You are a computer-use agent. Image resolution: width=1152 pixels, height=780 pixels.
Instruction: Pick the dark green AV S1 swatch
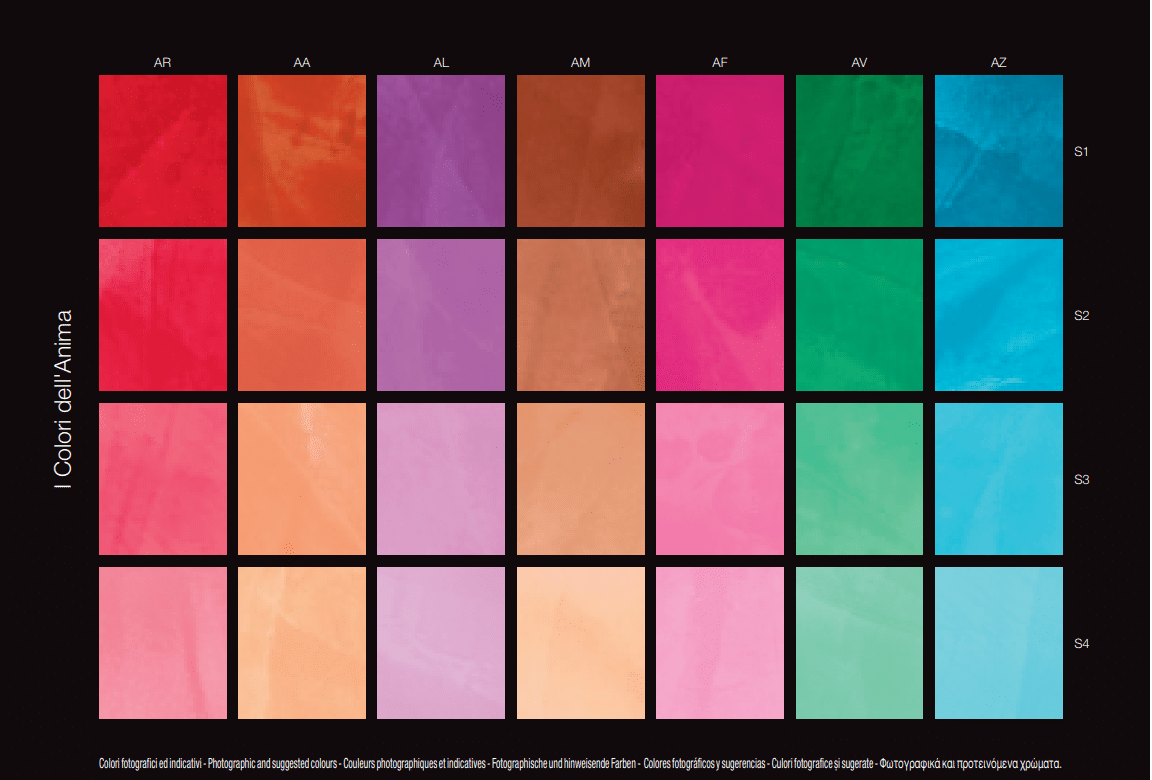click(859, 151)
